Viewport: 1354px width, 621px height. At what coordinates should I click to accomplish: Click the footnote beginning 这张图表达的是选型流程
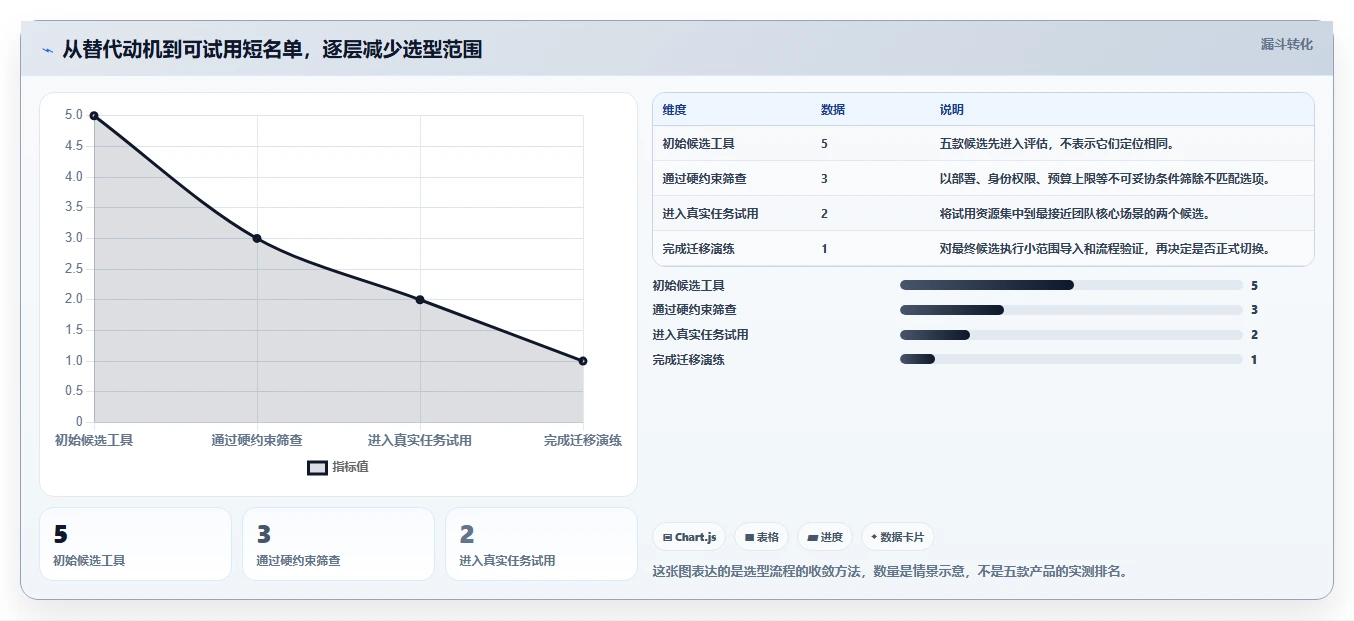click(x=889, y=572)
